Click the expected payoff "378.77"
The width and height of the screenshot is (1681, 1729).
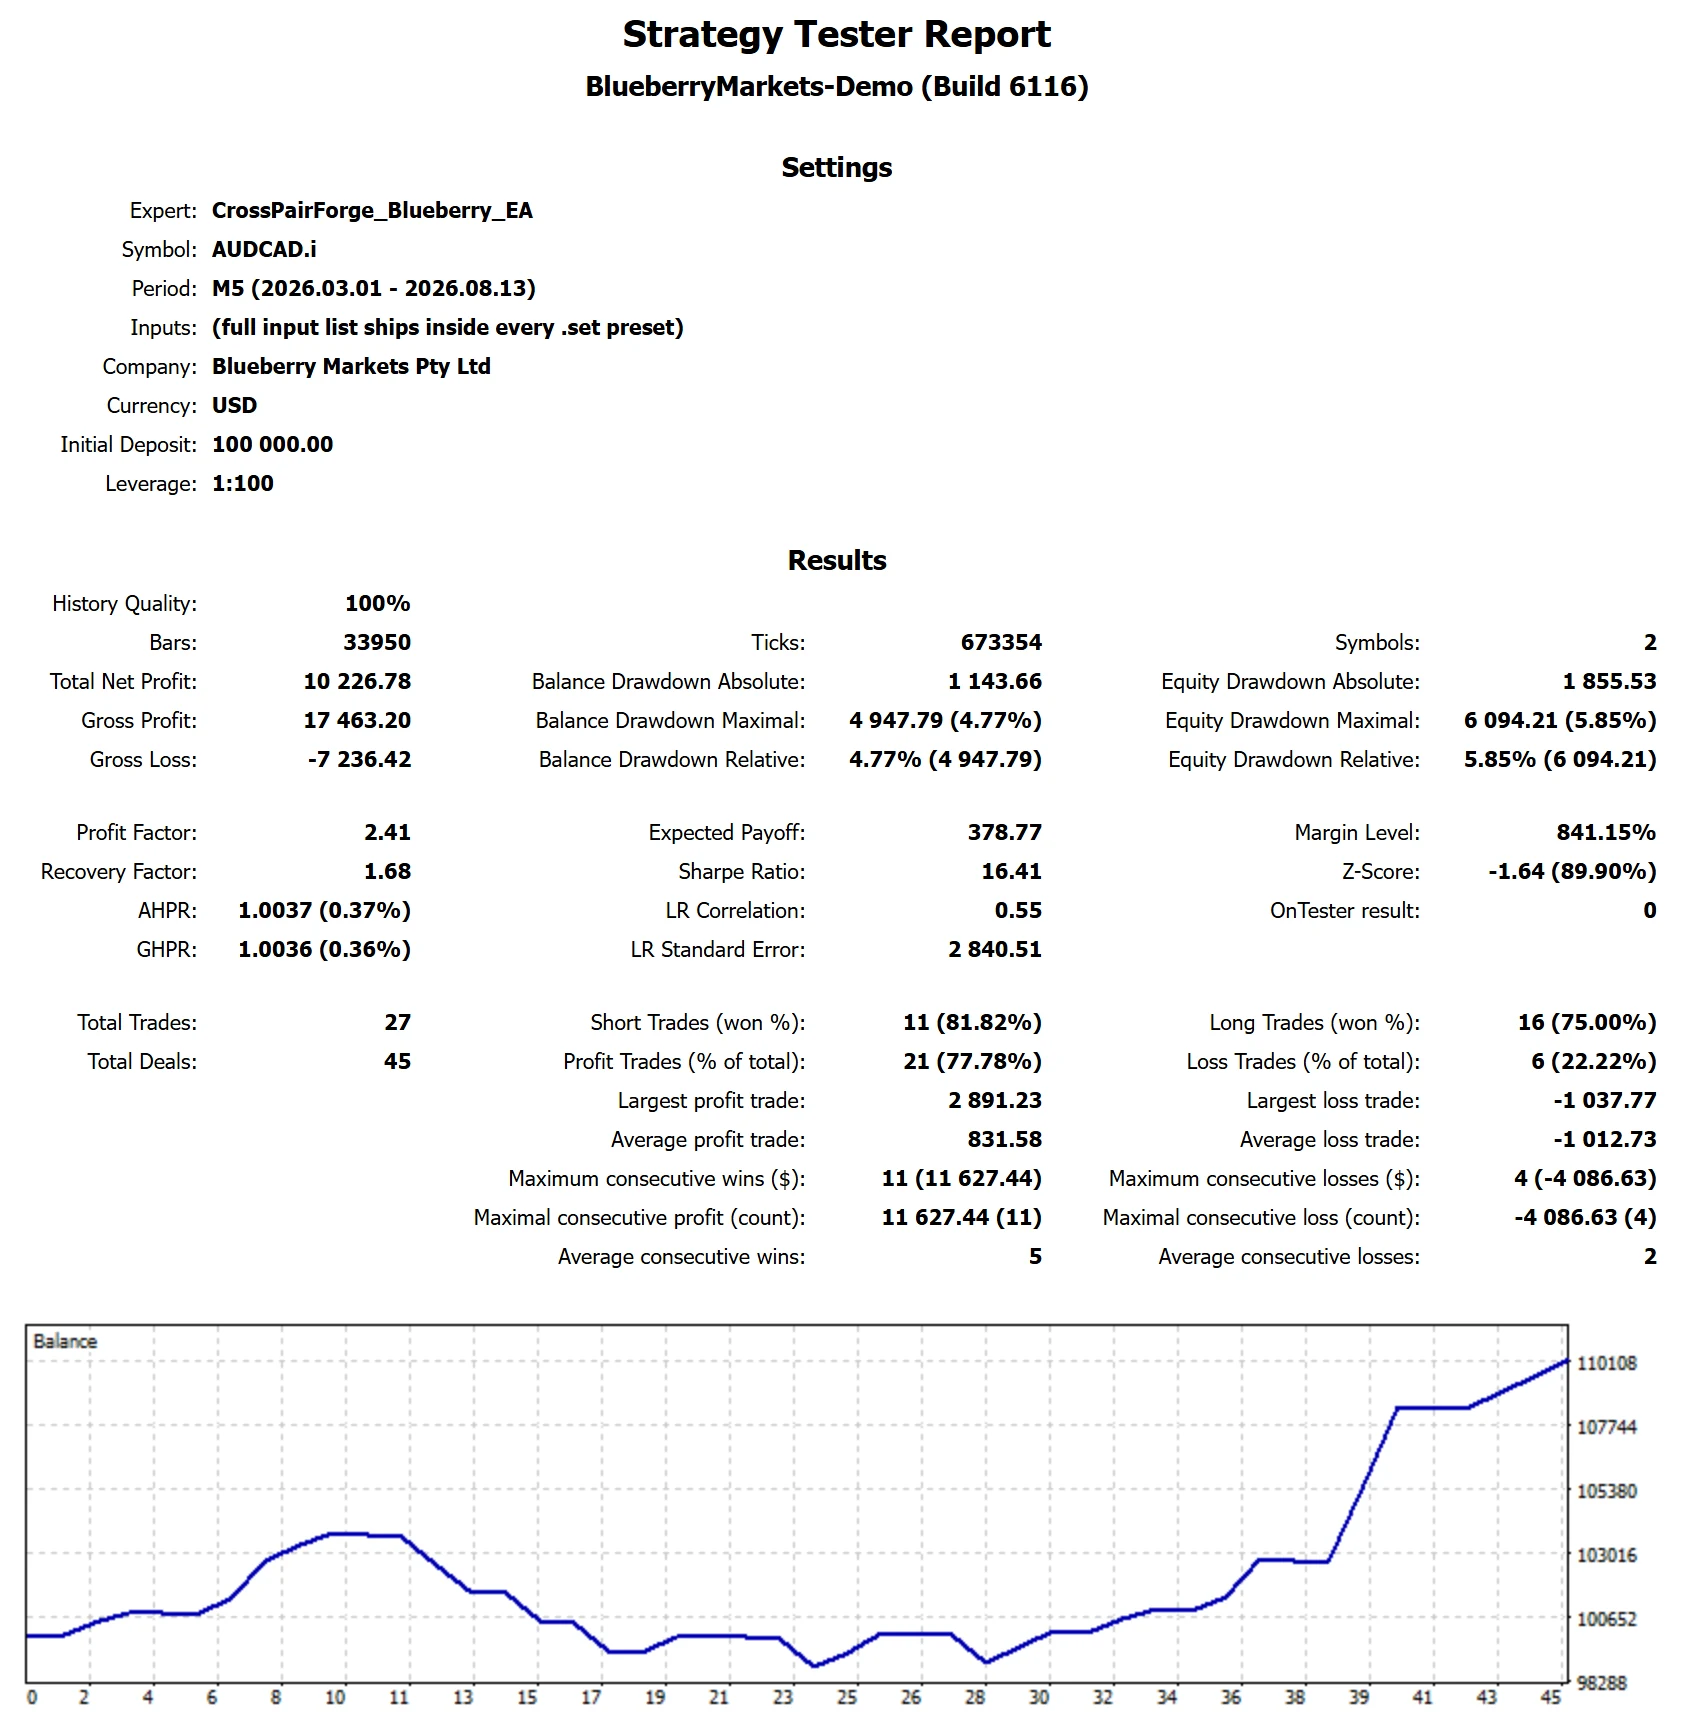point(1004,833)
